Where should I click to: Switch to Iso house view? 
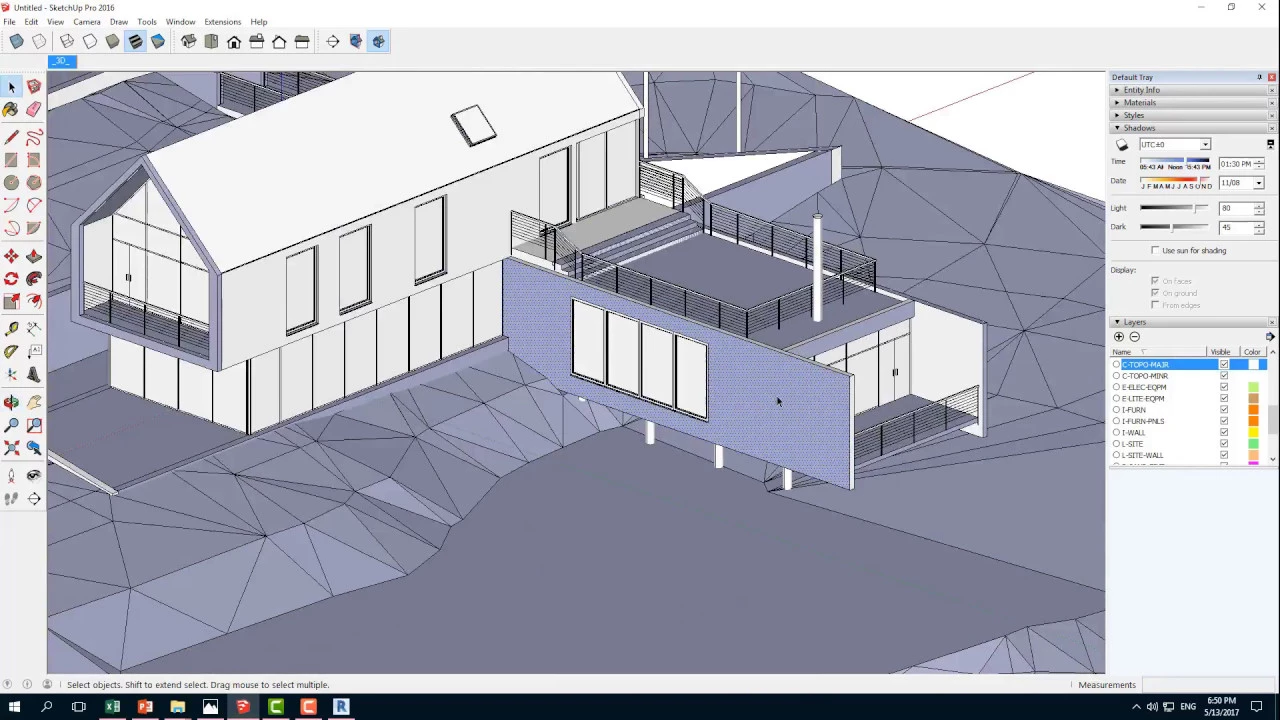pos(188,41)
